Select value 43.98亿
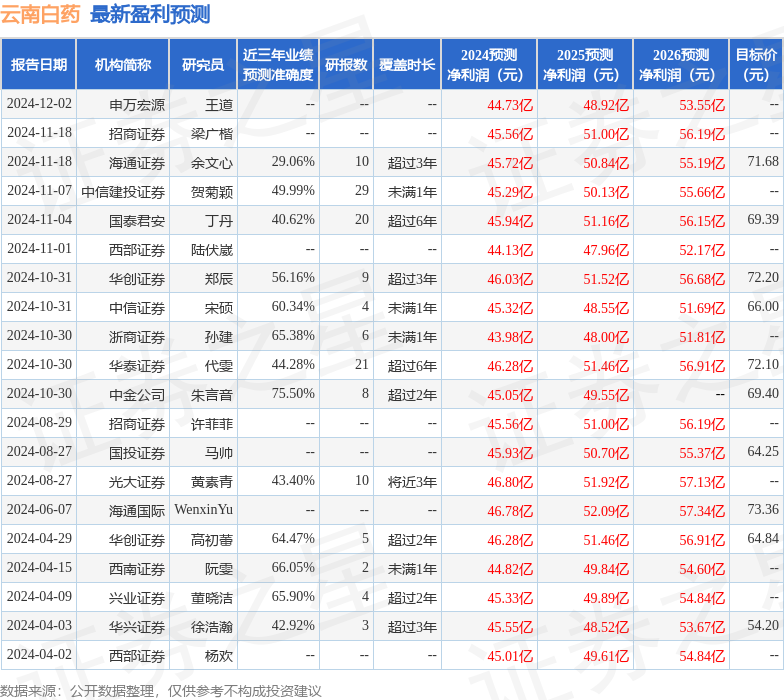Screen dimensions: 784x700 510,337
